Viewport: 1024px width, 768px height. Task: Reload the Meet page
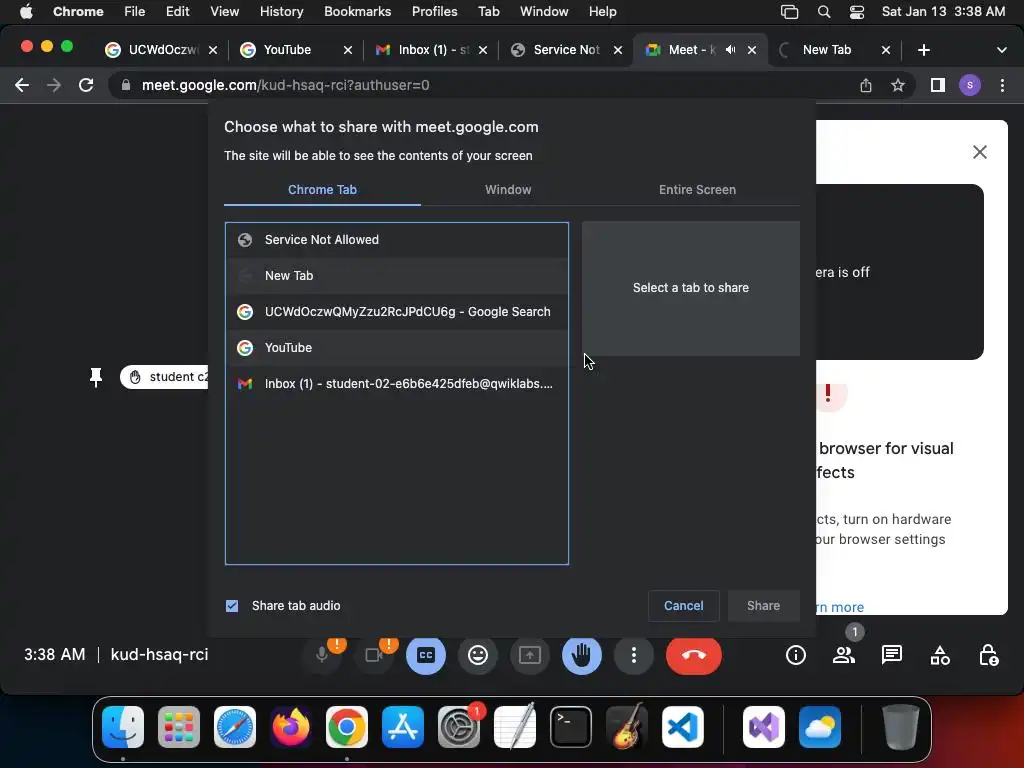tap(86, 85)
